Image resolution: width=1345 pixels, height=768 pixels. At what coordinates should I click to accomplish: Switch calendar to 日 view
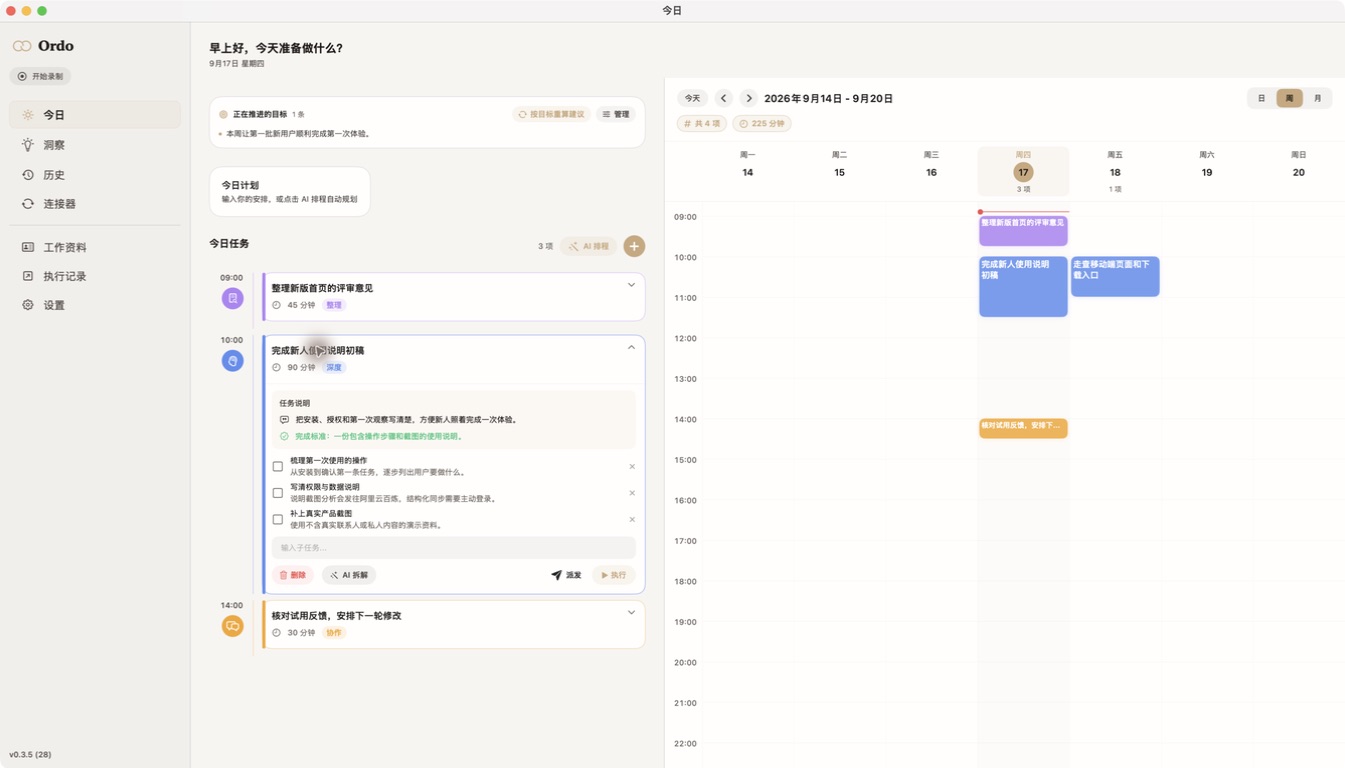pos(1262,98)
